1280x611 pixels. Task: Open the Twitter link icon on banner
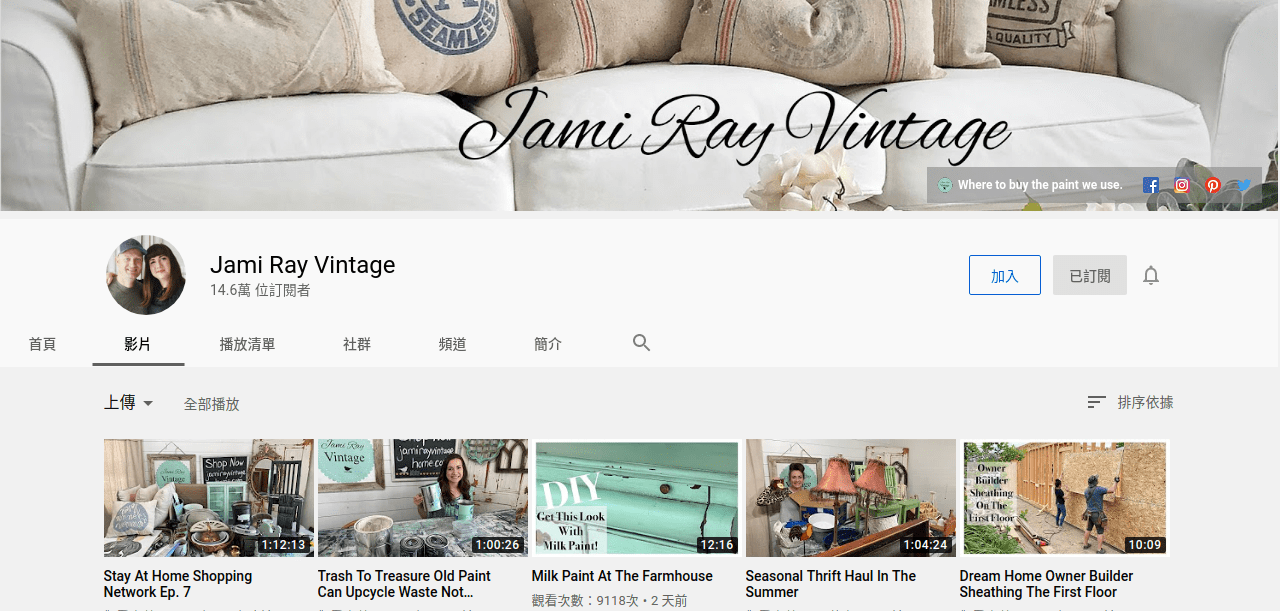click(x=1244, y=185)
